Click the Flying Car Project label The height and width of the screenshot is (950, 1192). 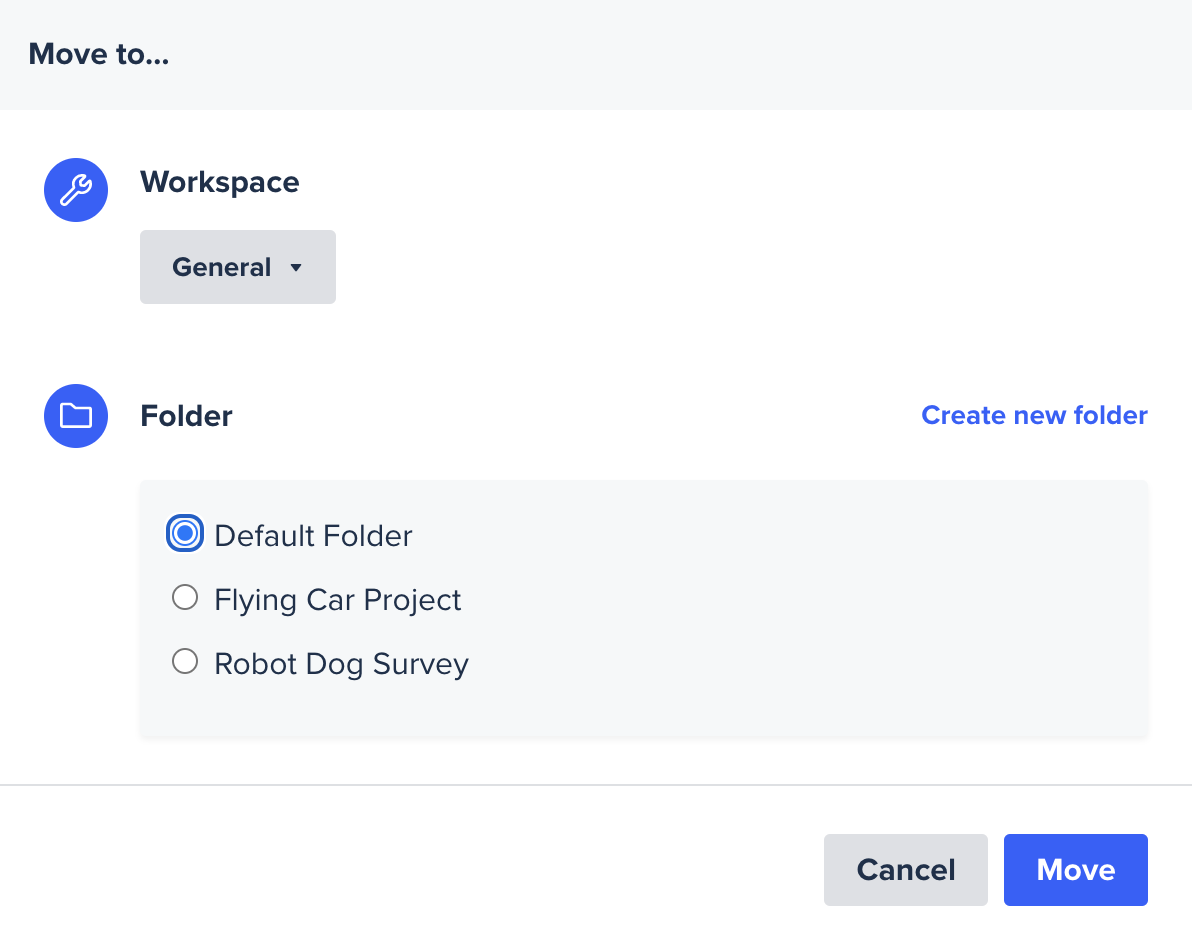338,600
